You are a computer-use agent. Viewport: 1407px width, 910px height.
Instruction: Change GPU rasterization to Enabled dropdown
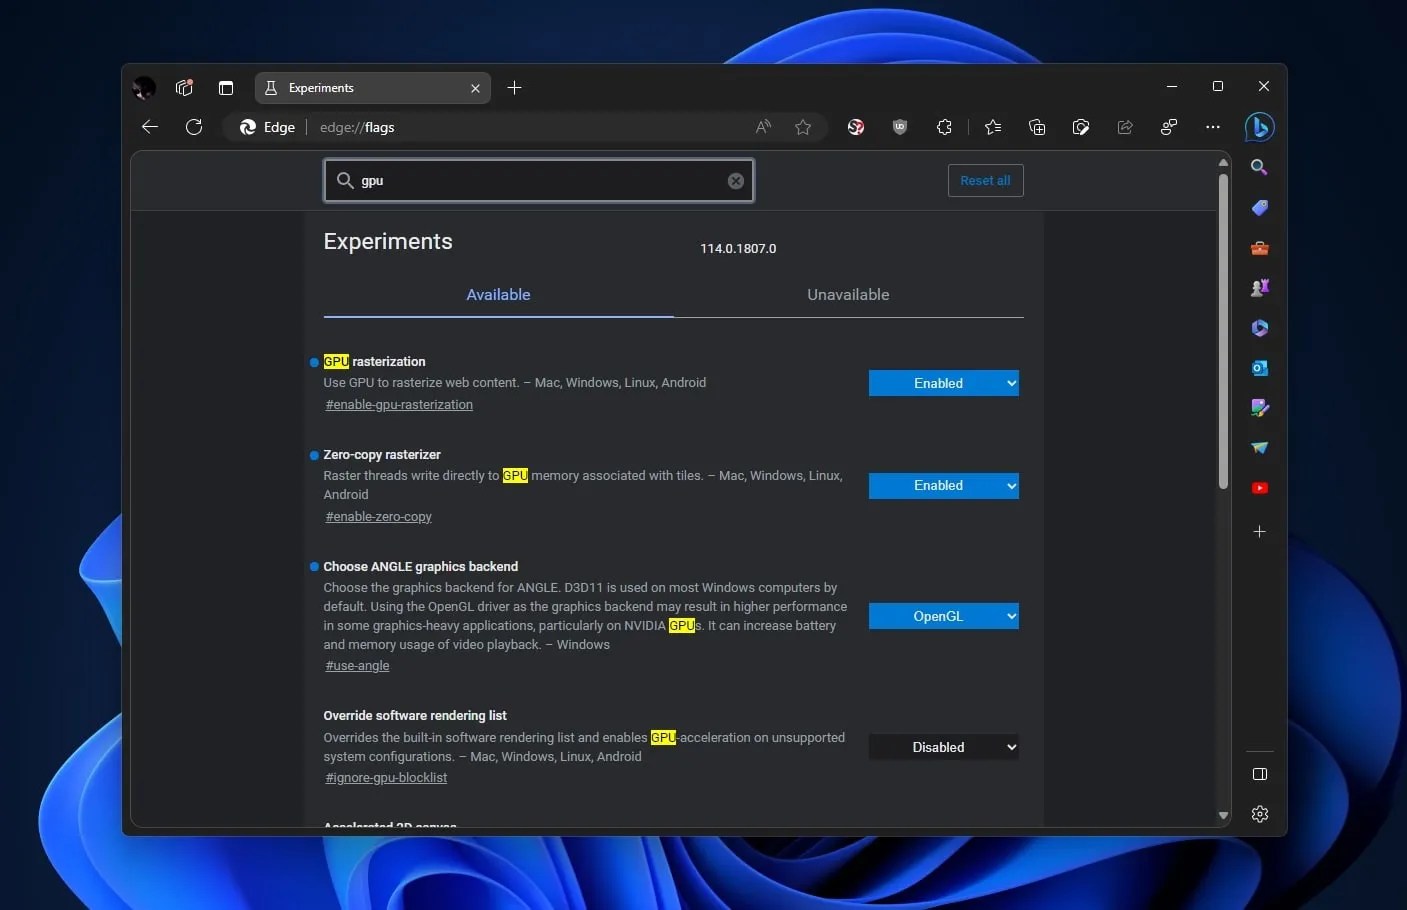tap(943, 383)
